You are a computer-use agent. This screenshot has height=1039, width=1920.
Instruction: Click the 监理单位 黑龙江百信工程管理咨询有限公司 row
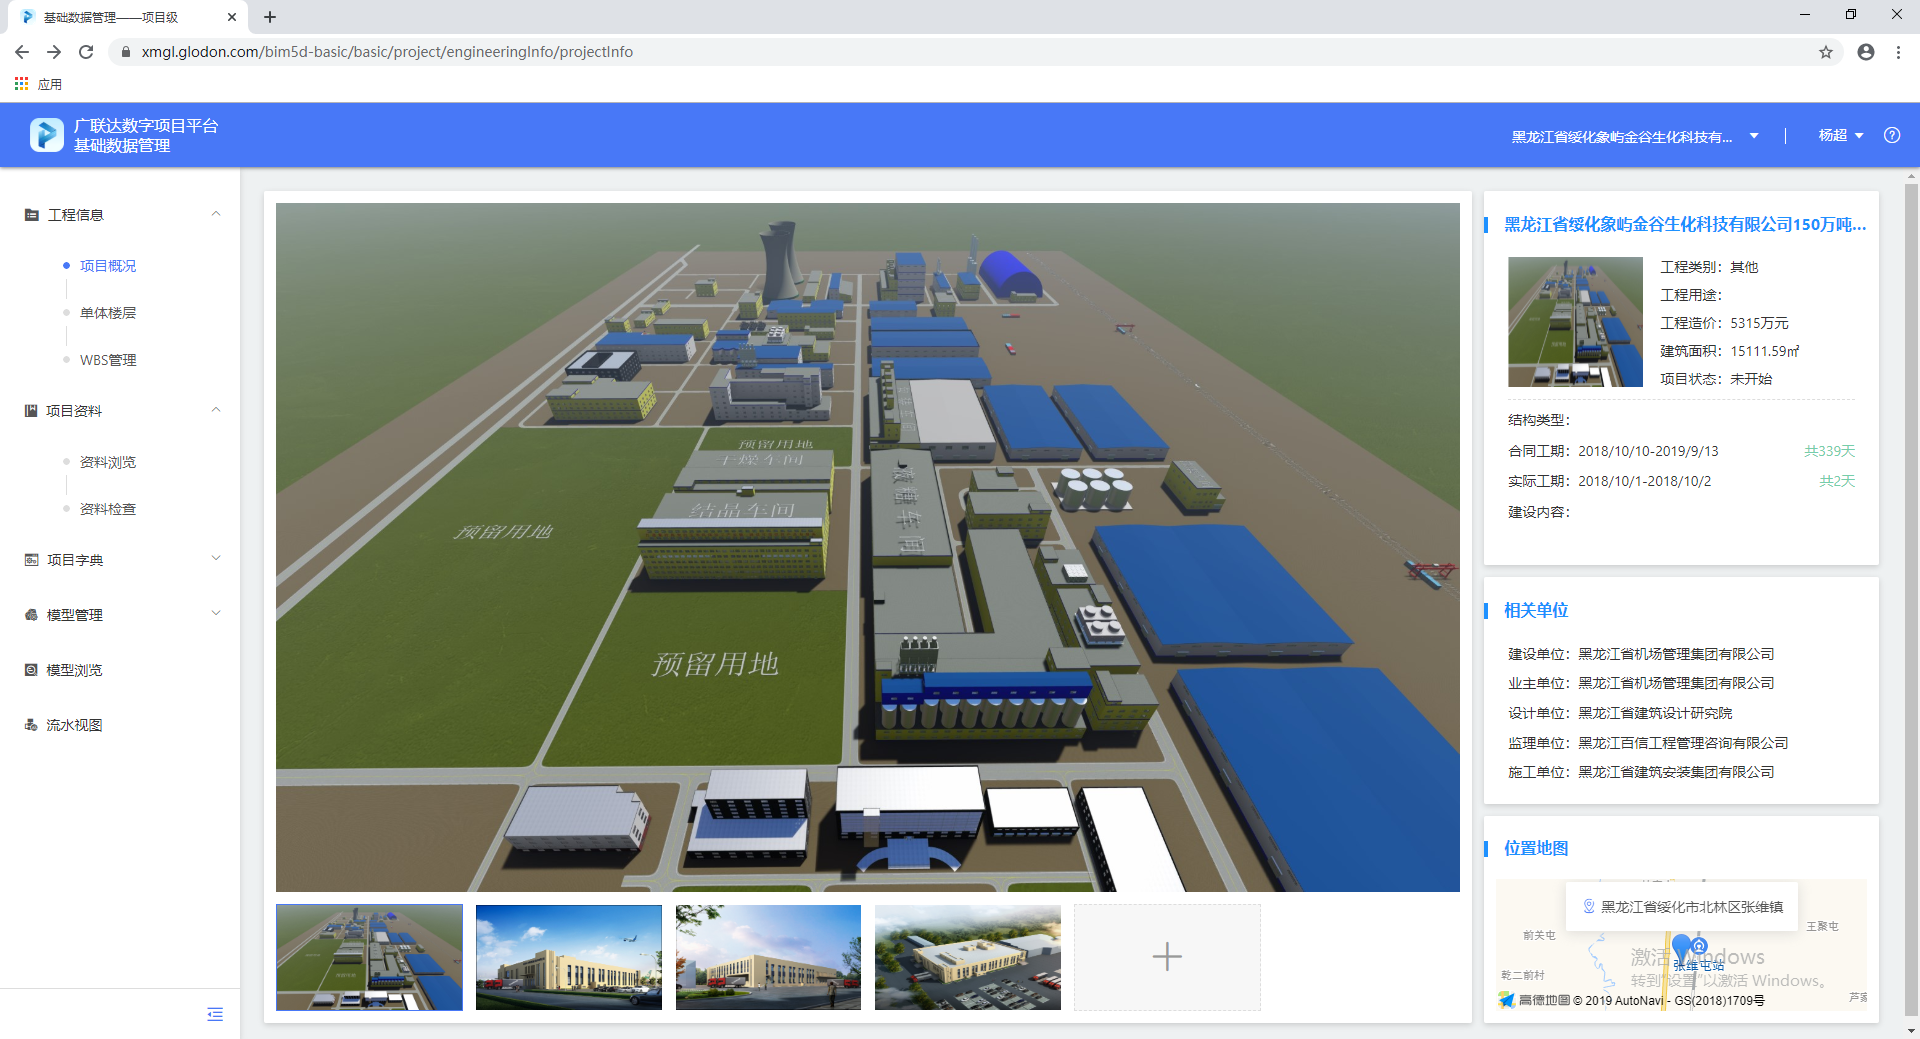[x=1648, y=743]
